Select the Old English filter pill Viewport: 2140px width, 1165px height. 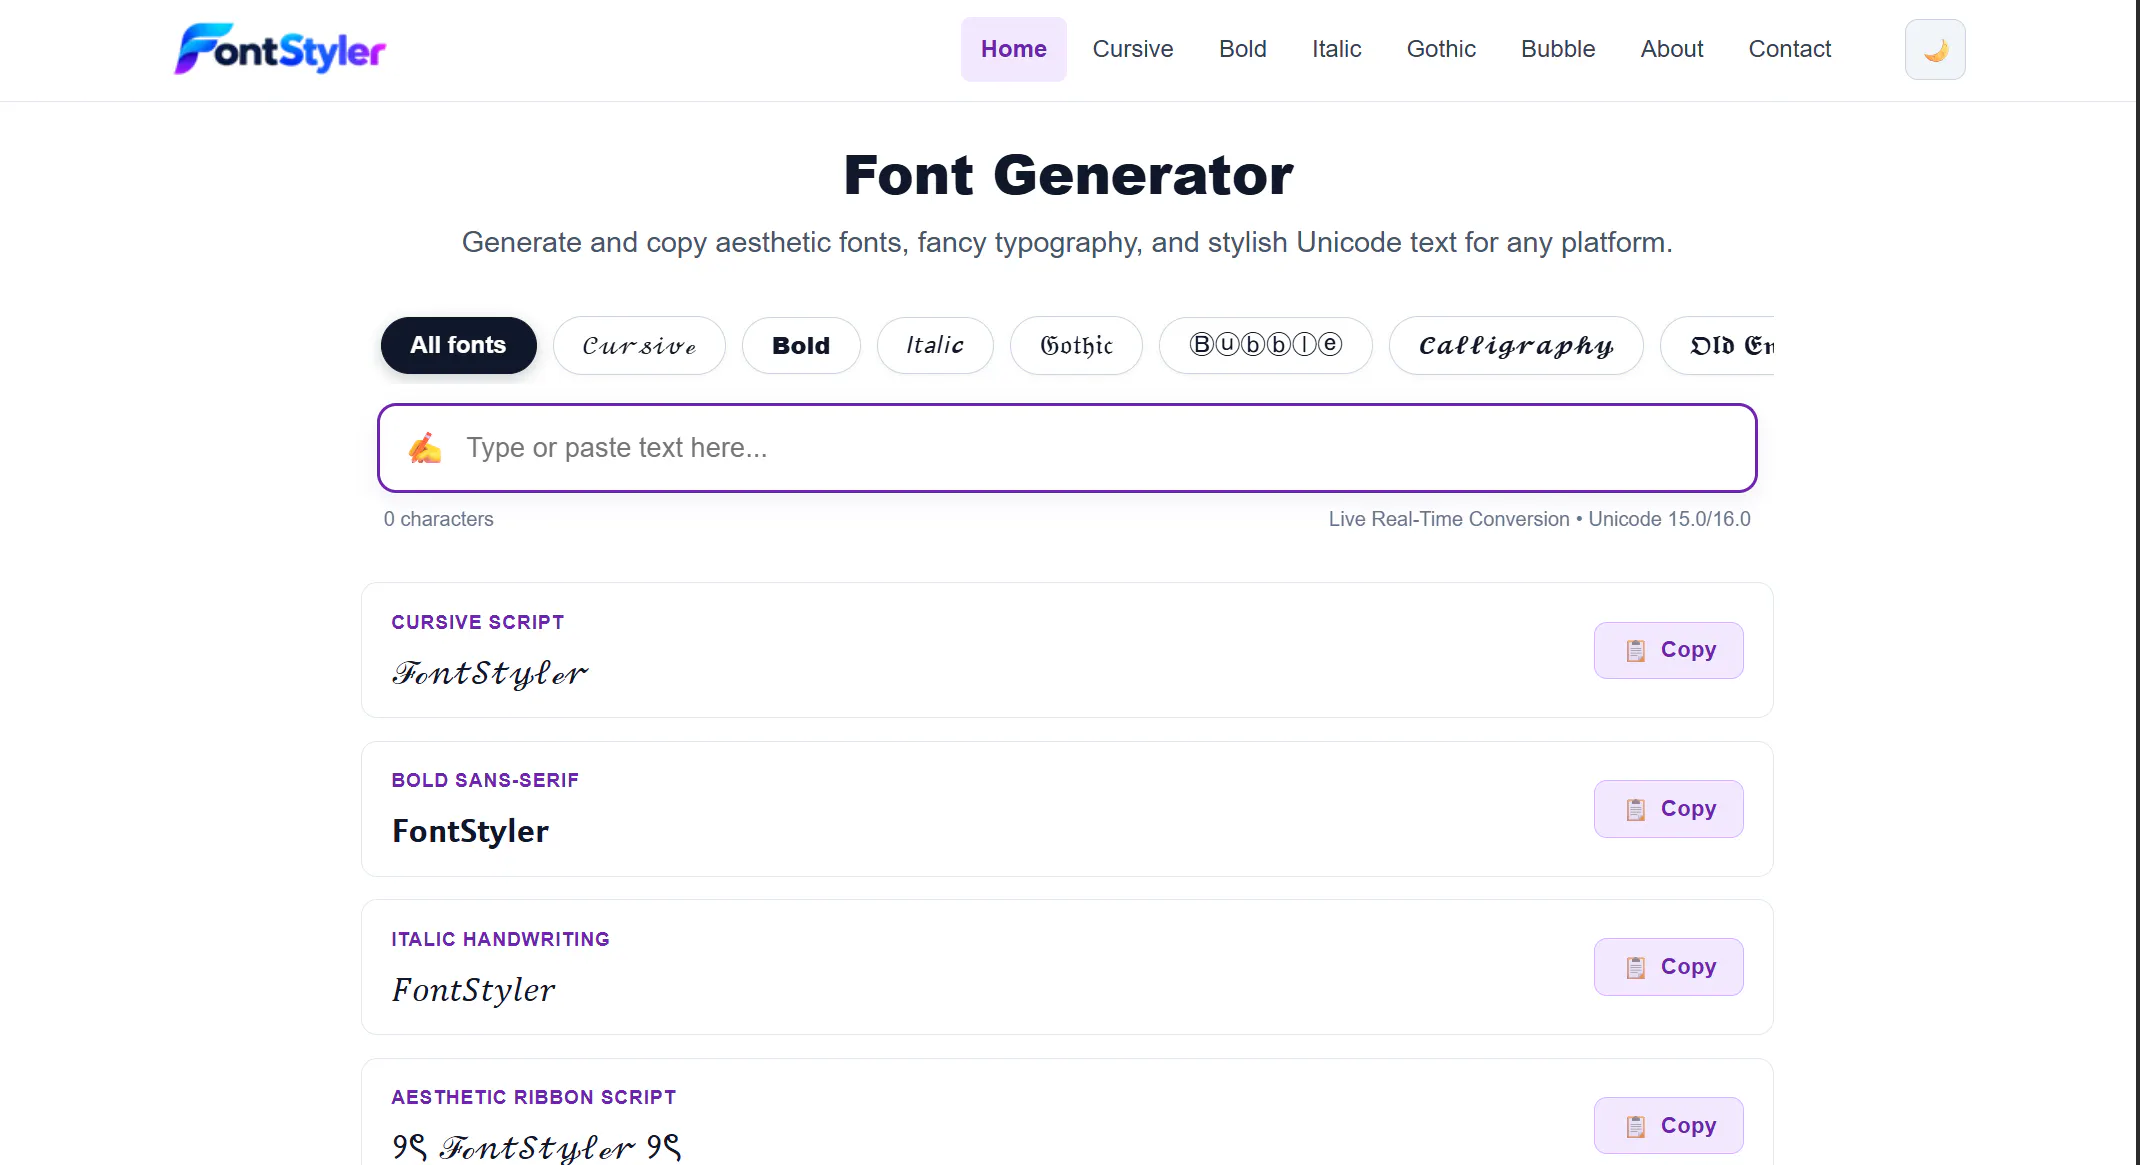click(1717, 345)
